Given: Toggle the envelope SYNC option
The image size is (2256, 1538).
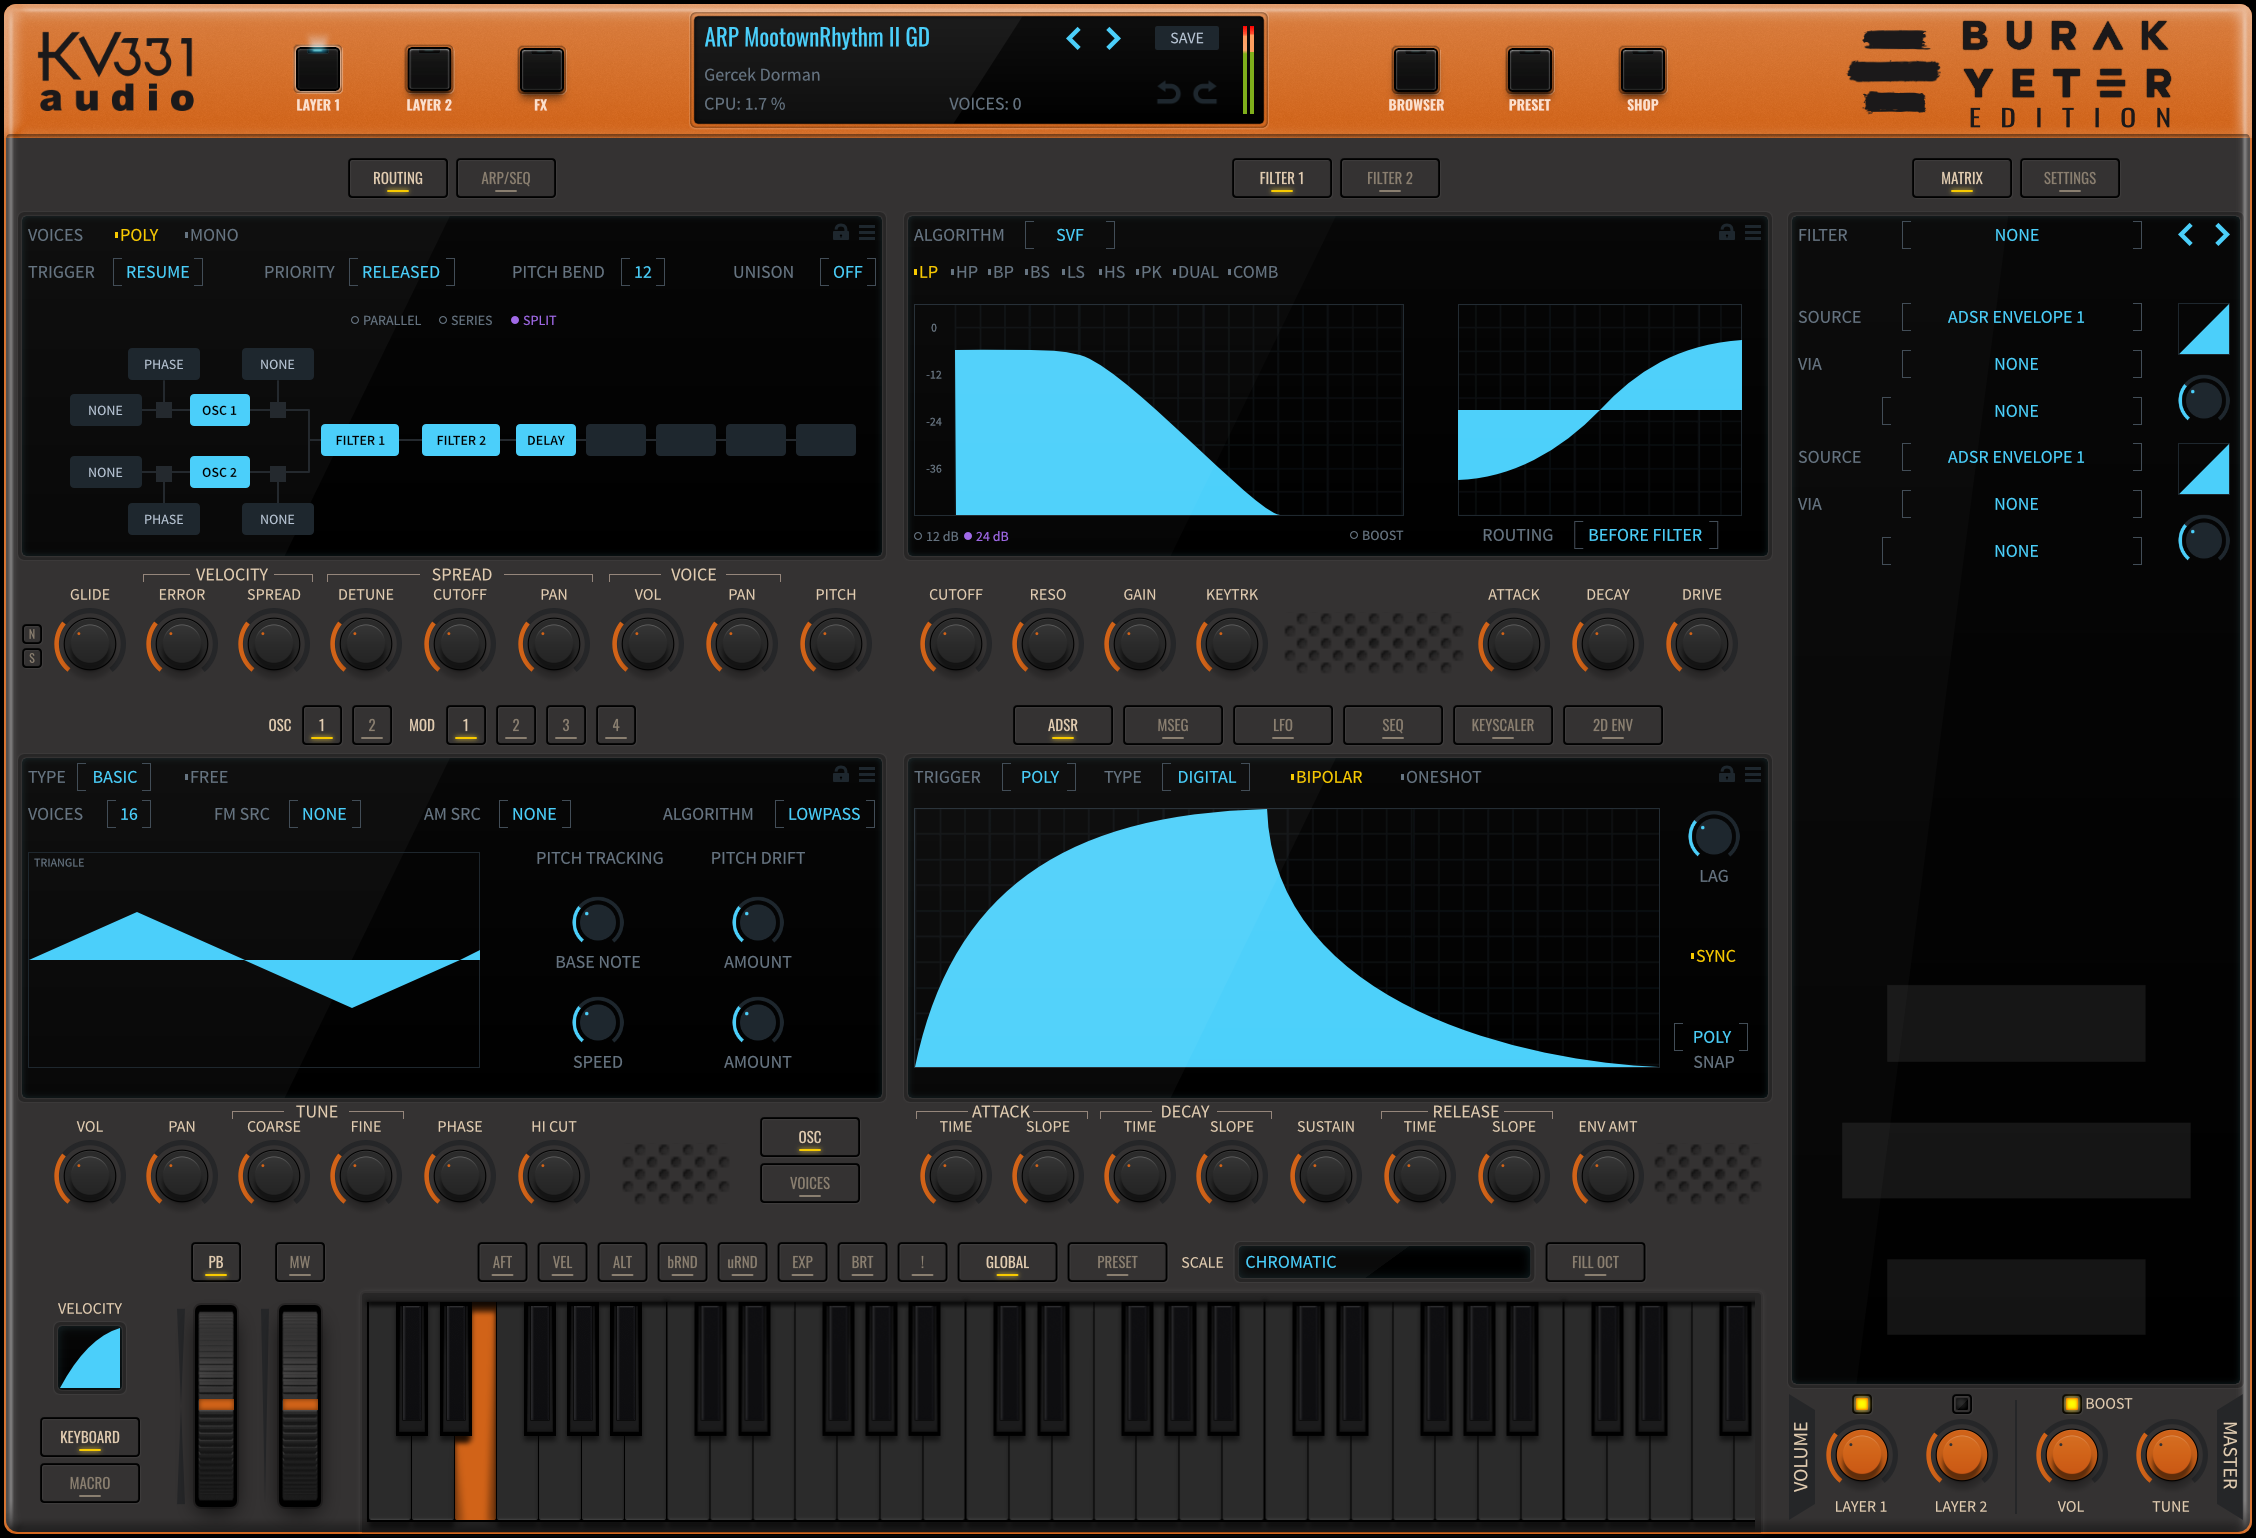Looking at the screenshot, I should pyautogui.click(x=1713, y=956).
